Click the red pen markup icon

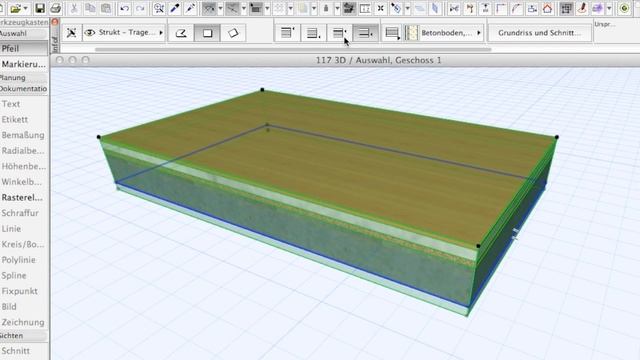tap(582, 8)
